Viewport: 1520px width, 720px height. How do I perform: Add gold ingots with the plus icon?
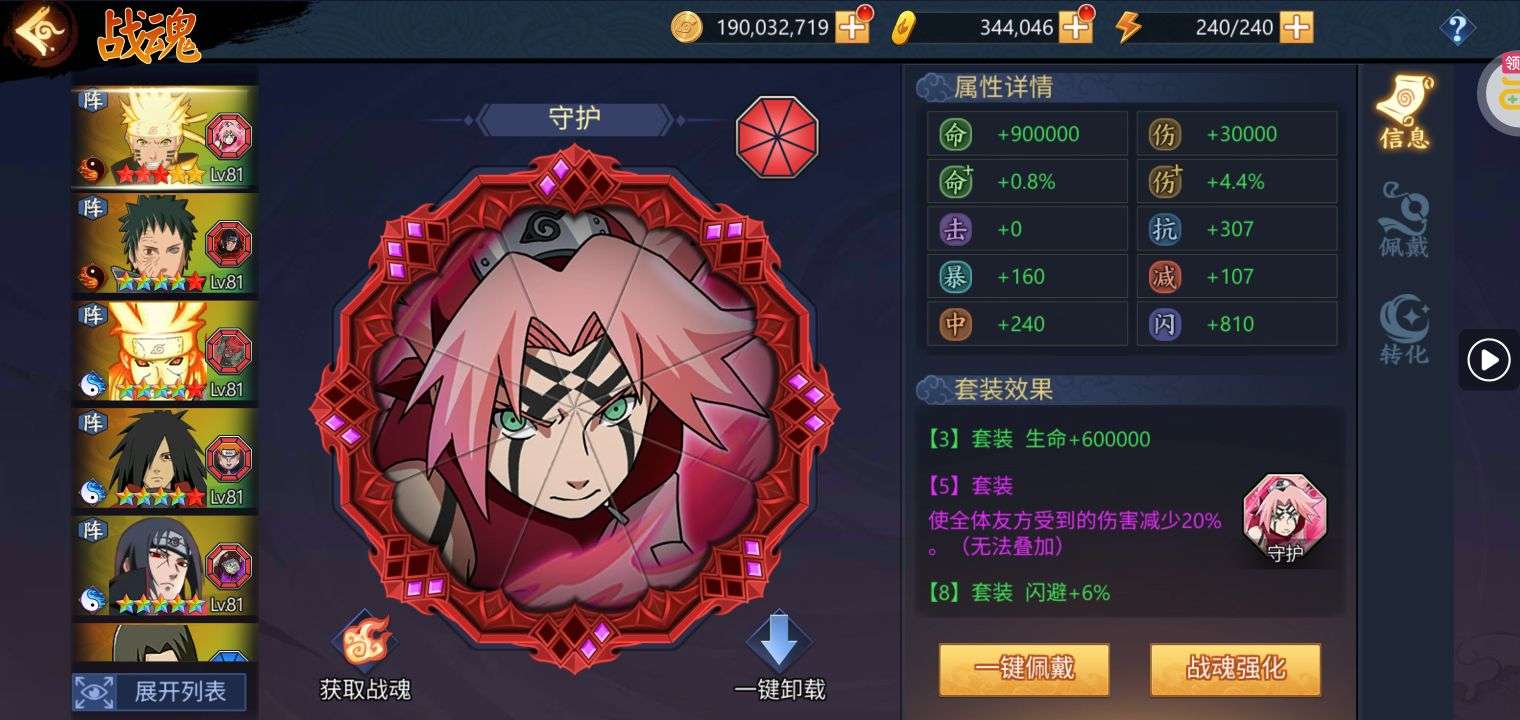point(1075,27)
